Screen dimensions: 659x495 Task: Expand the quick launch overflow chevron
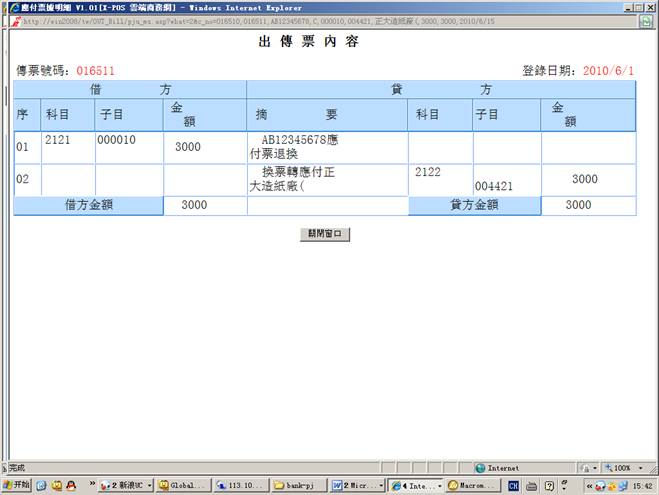point(92,485)
